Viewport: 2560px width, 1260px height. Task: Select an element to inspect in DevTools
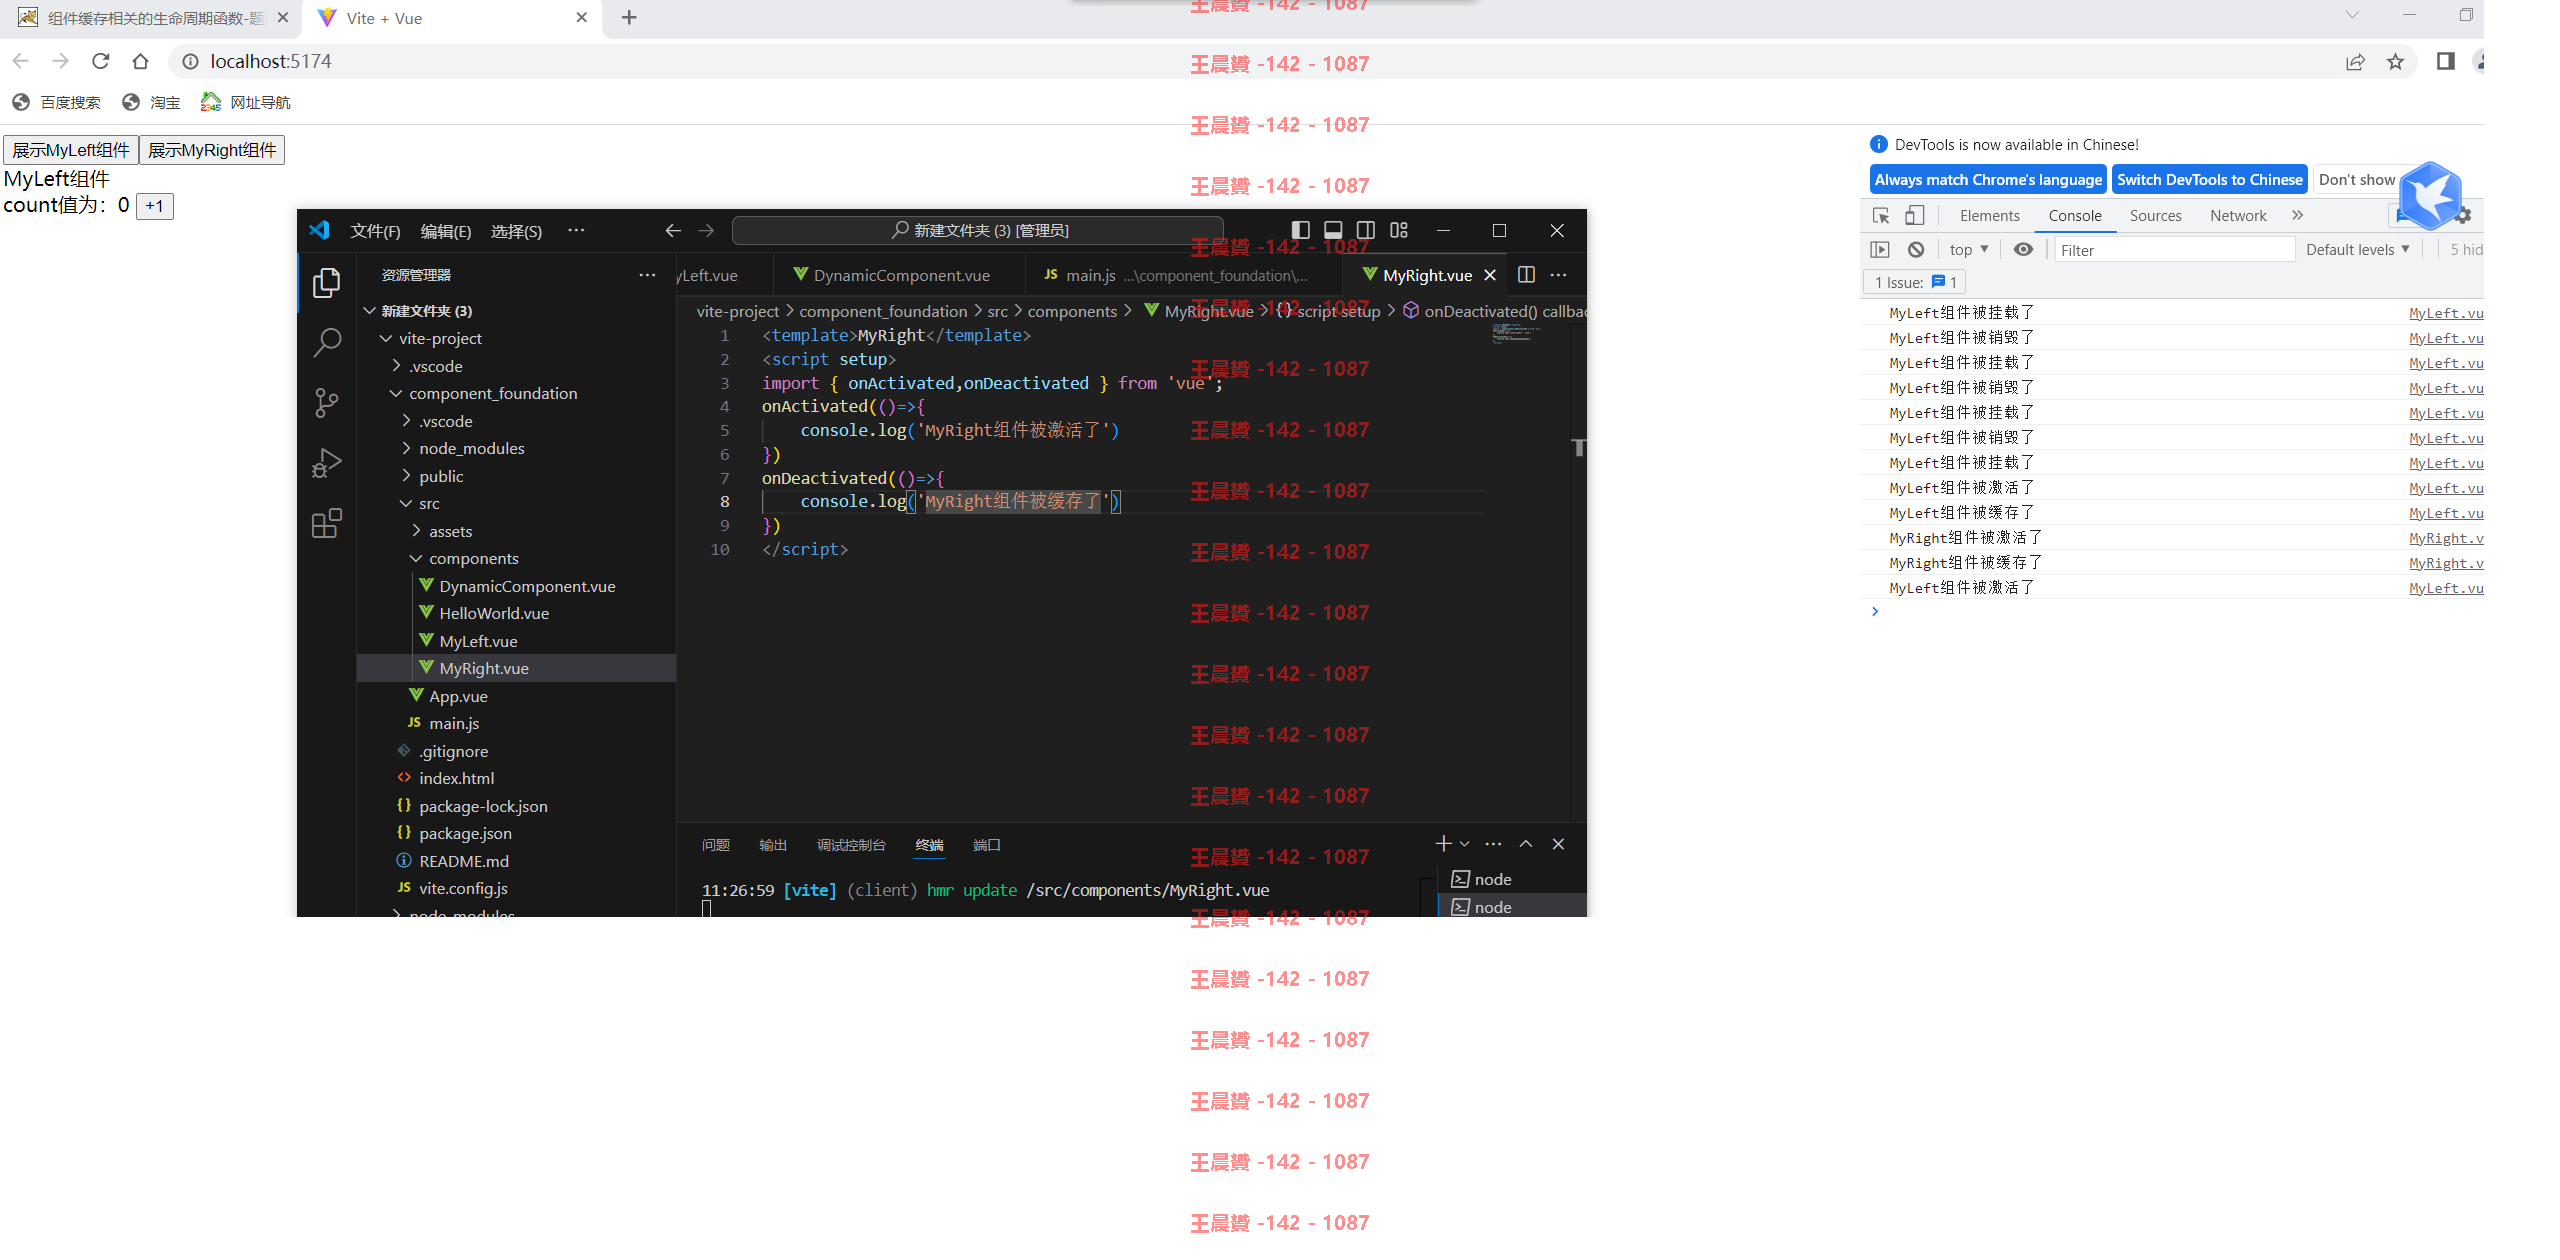point(1881,216)
